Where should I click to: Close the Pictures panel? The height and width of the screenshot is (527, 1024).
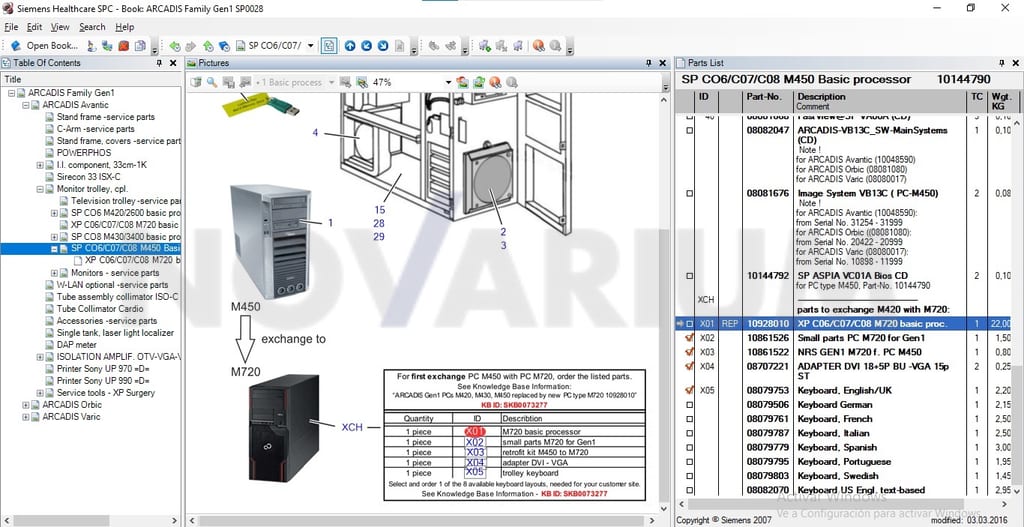[x=663, y=63]
